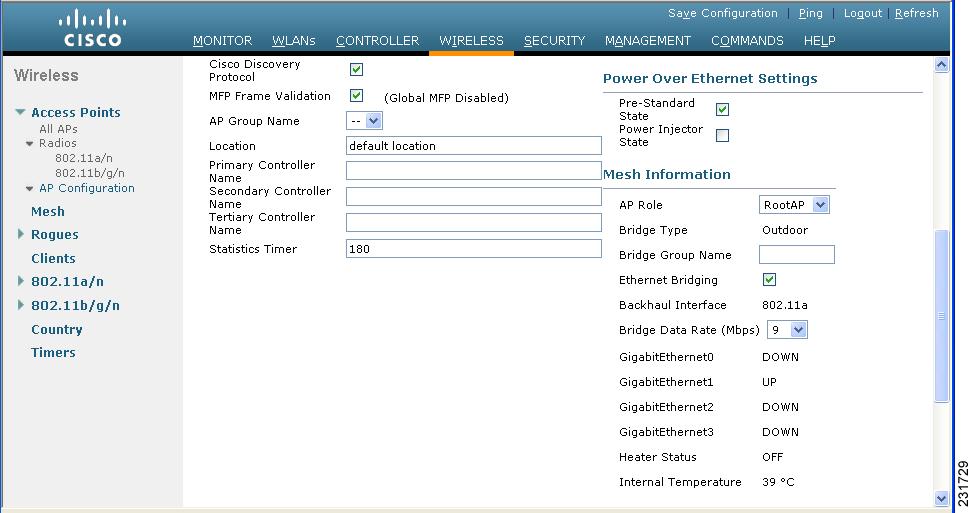
Task: Toggle Cisco Discovery Protocol checkbox
Action: click(356, 69)
